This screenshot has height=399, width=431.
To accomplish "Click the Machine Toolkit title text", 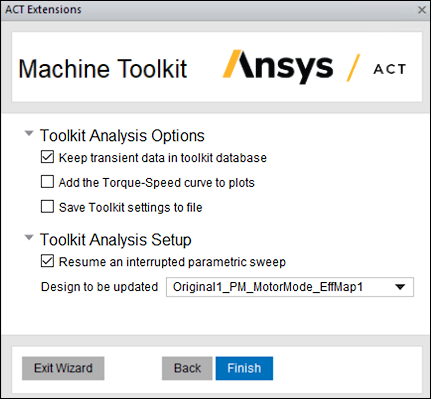I will click(x=103, y=69).
